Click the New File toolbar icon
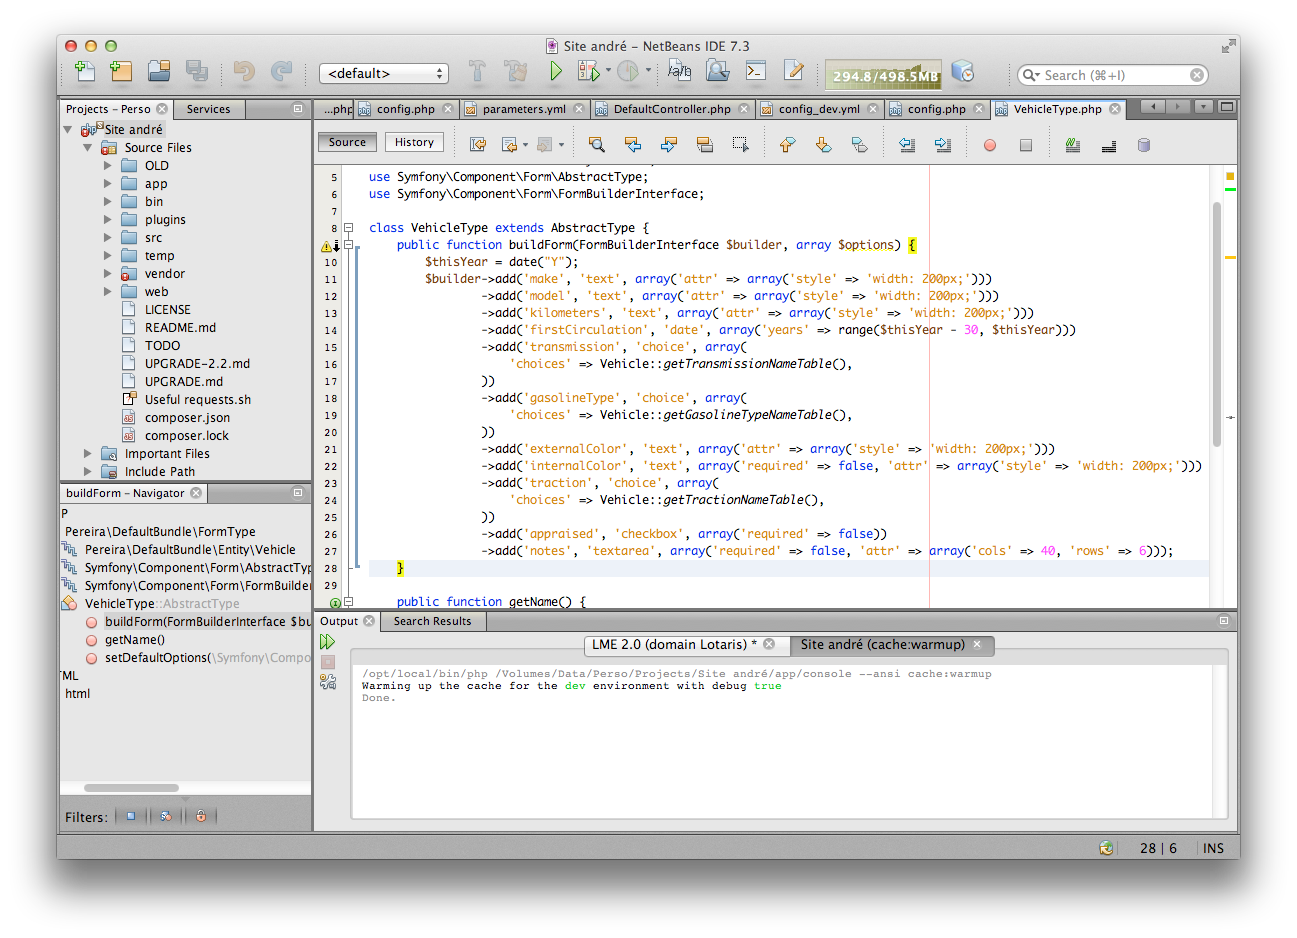 (86, 71)
